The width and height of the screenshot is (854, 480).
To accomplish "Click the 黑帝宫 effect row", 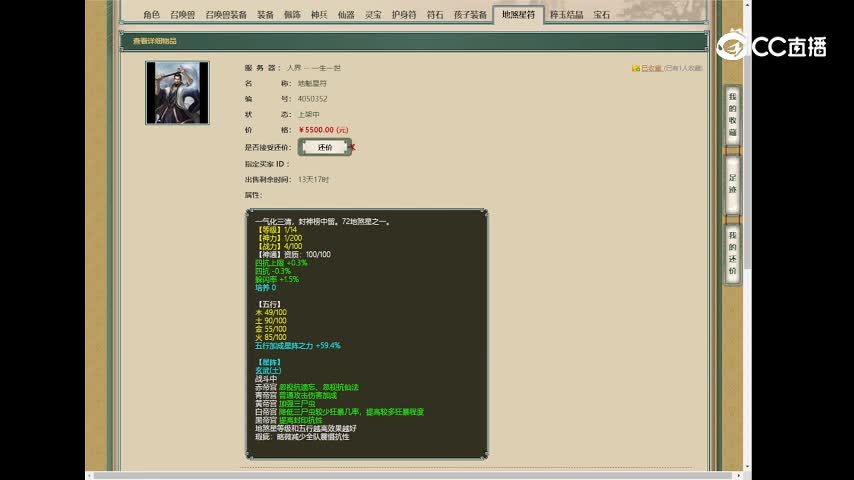I will [288, 420].
